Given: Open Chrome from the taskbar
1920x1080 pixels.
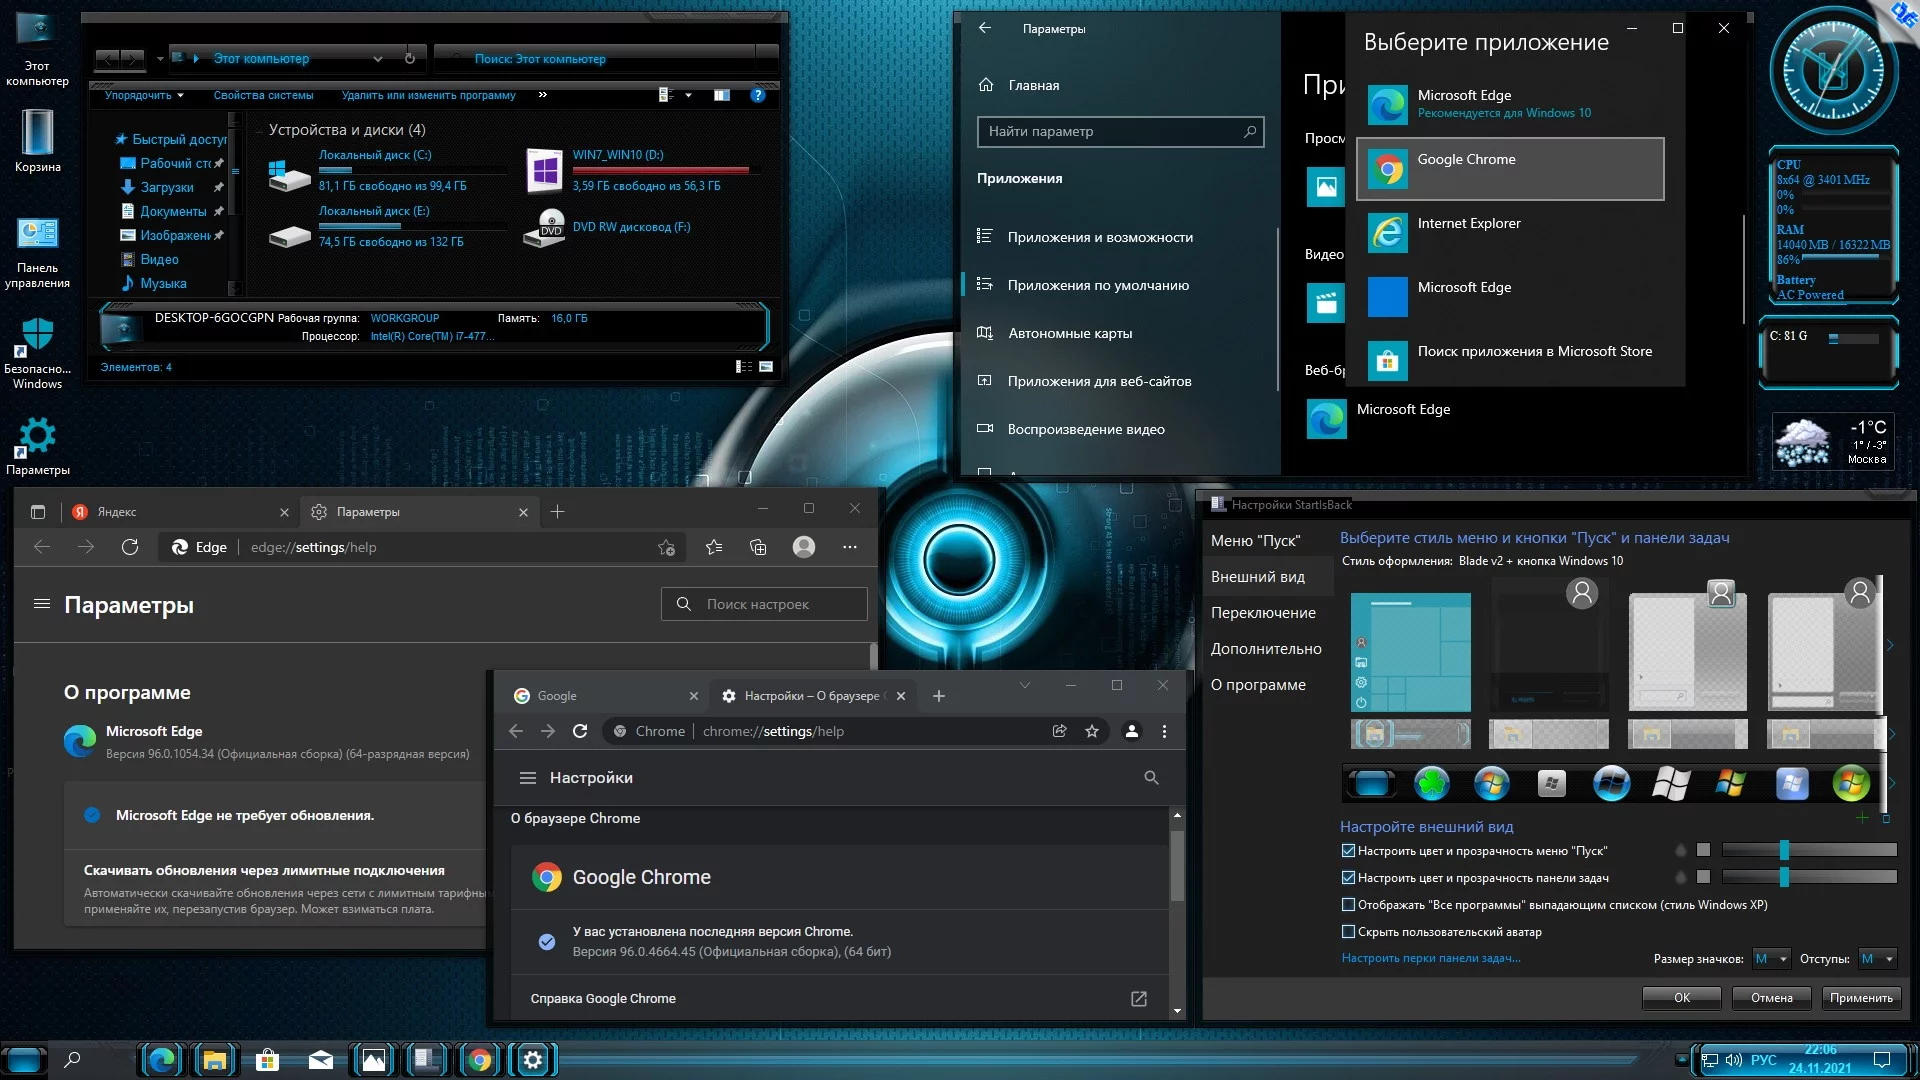Looking at the screenshot, I should tap(480, 1060).
